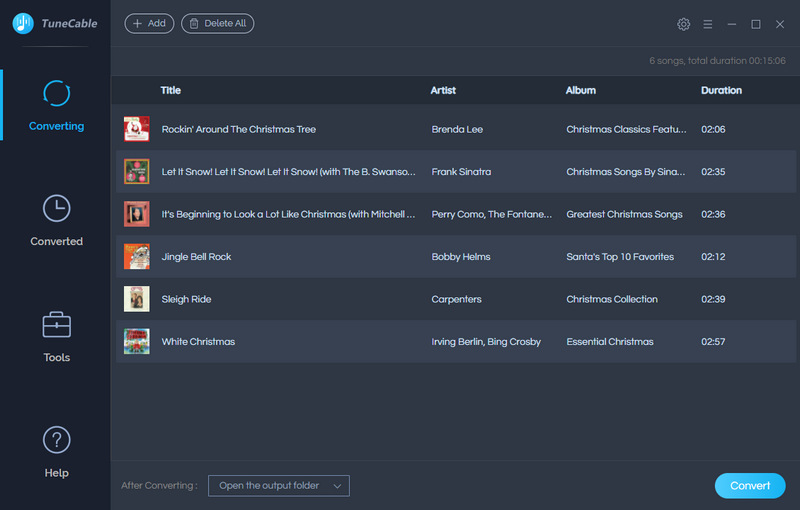Select It's Beginning to Look a Lot title

[288, 214]
